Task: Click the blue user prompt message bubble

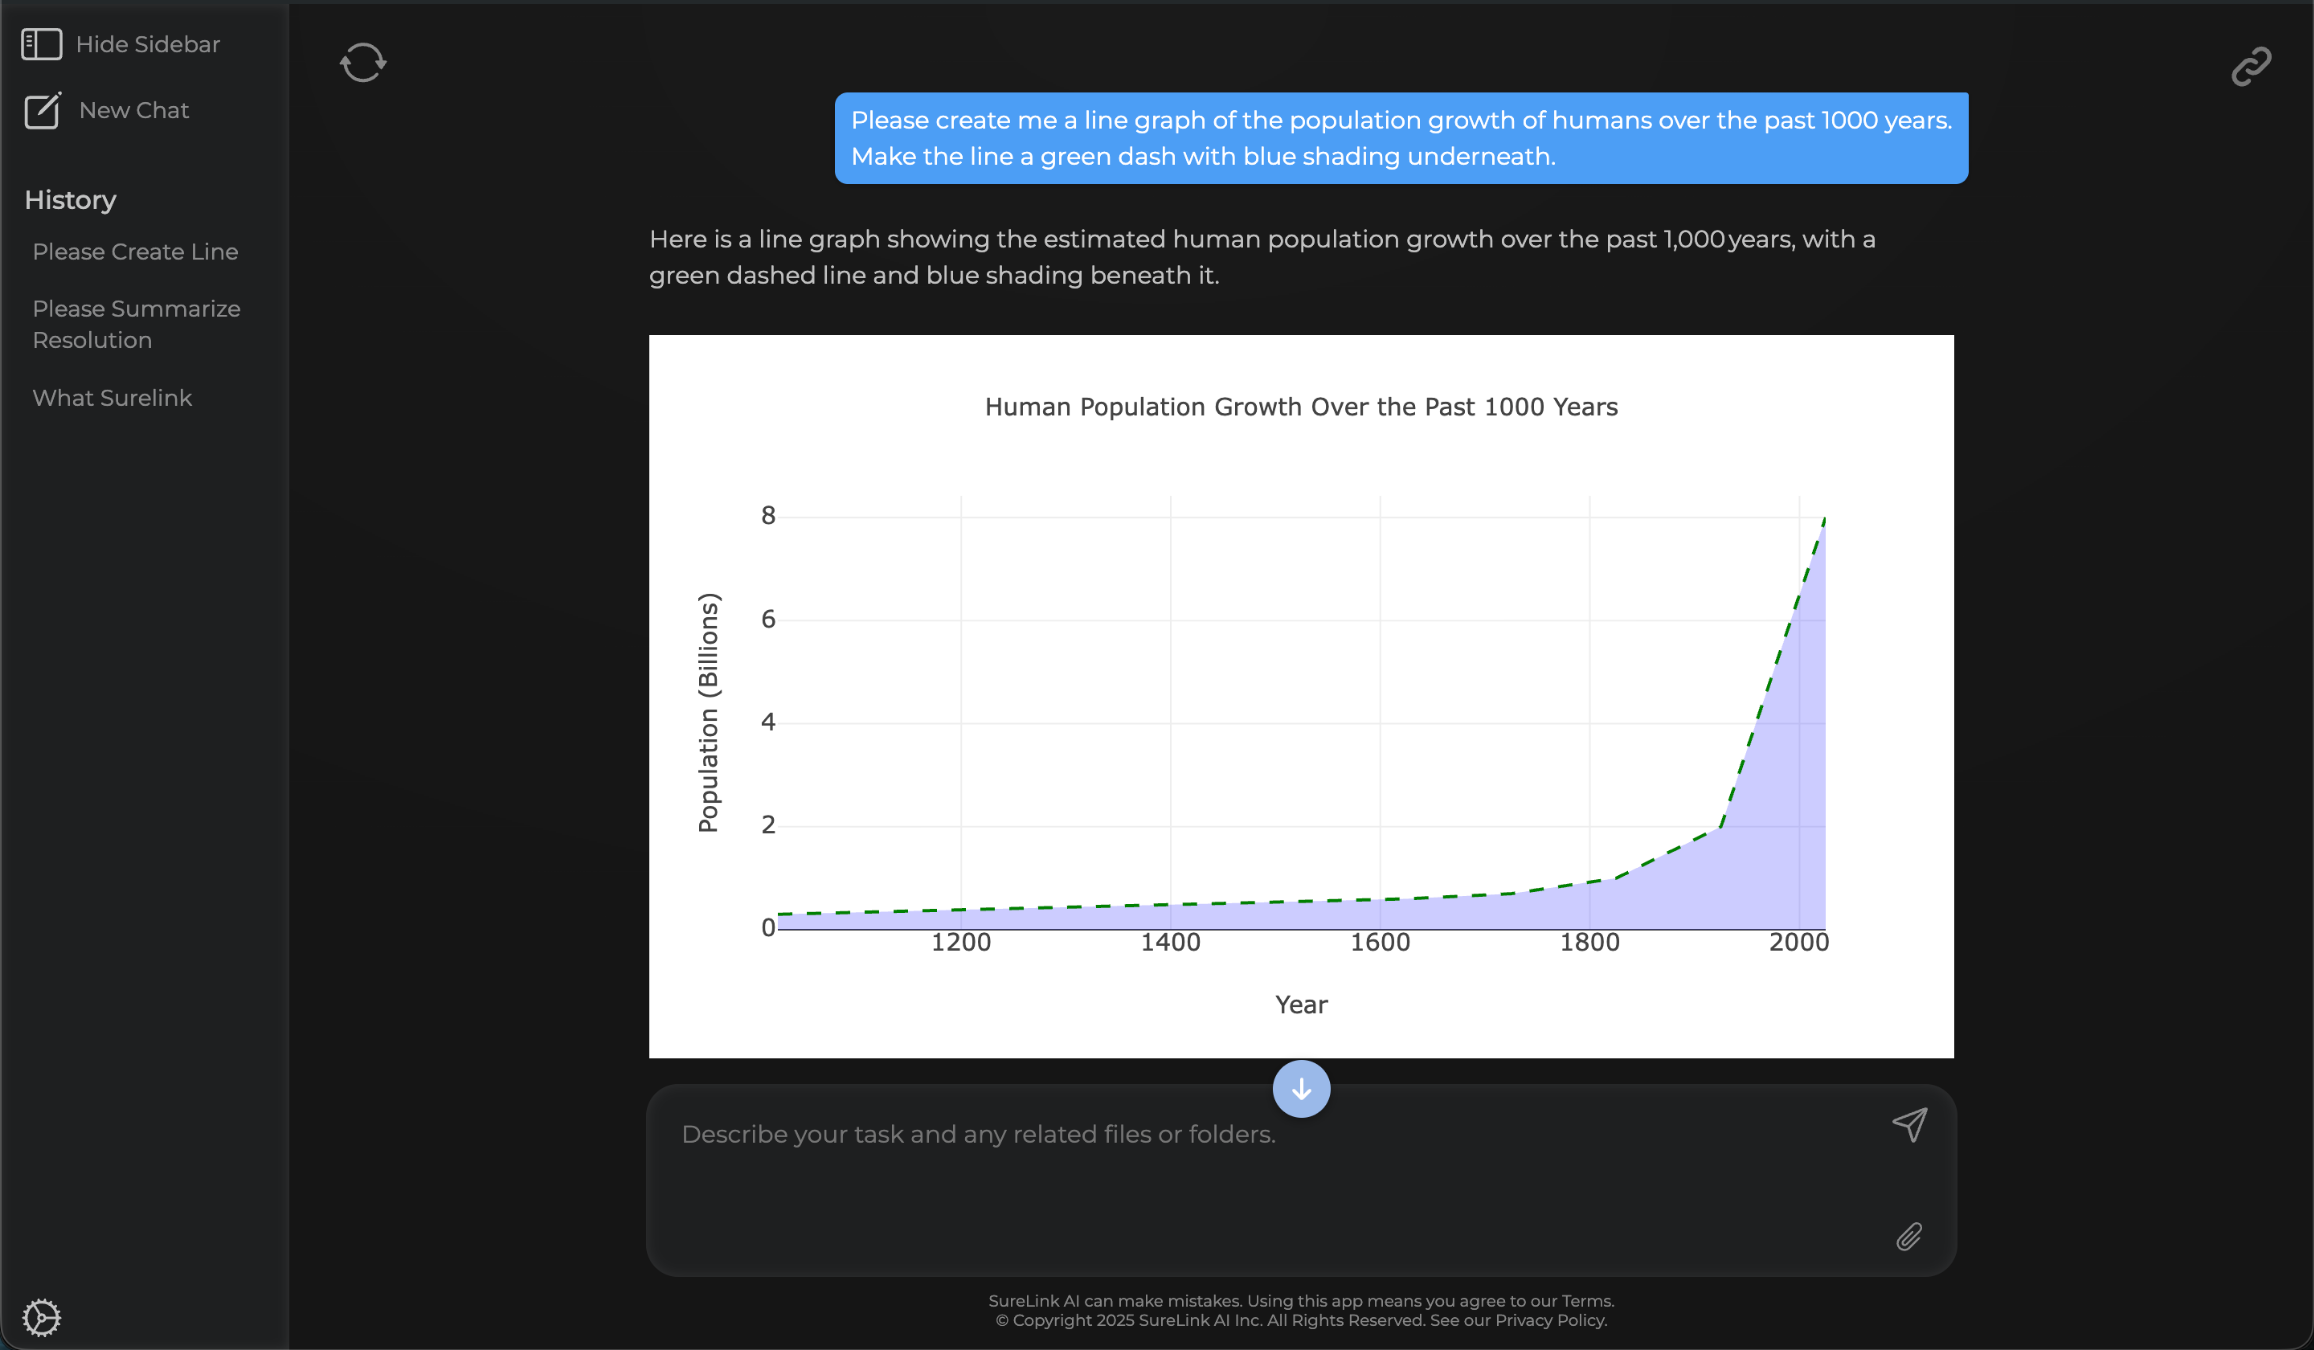Action: pos(1401,138)
